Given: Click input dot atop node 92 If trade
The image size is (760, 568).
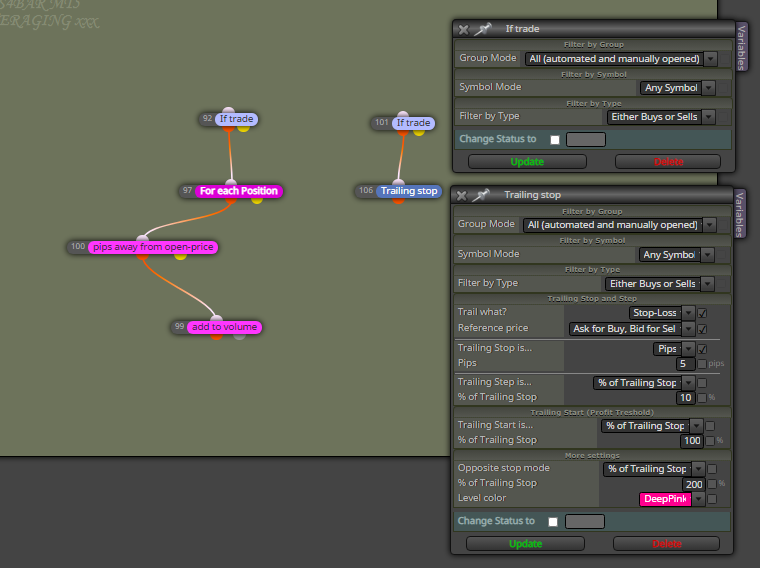Looking at the screenshot, I should tap(228, 111).
